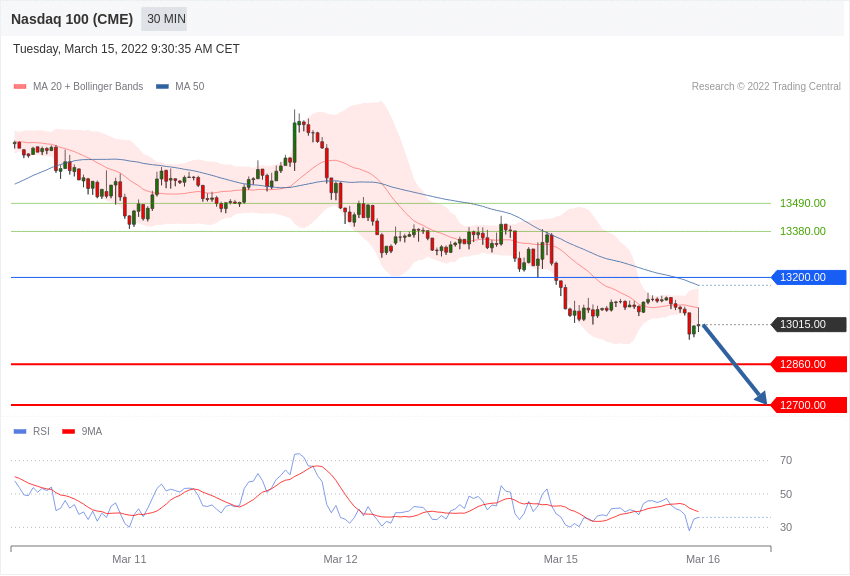This screenshot has width=850, height=576.
Task: Click the RSI 70 level label
Action: click(786, 460)
